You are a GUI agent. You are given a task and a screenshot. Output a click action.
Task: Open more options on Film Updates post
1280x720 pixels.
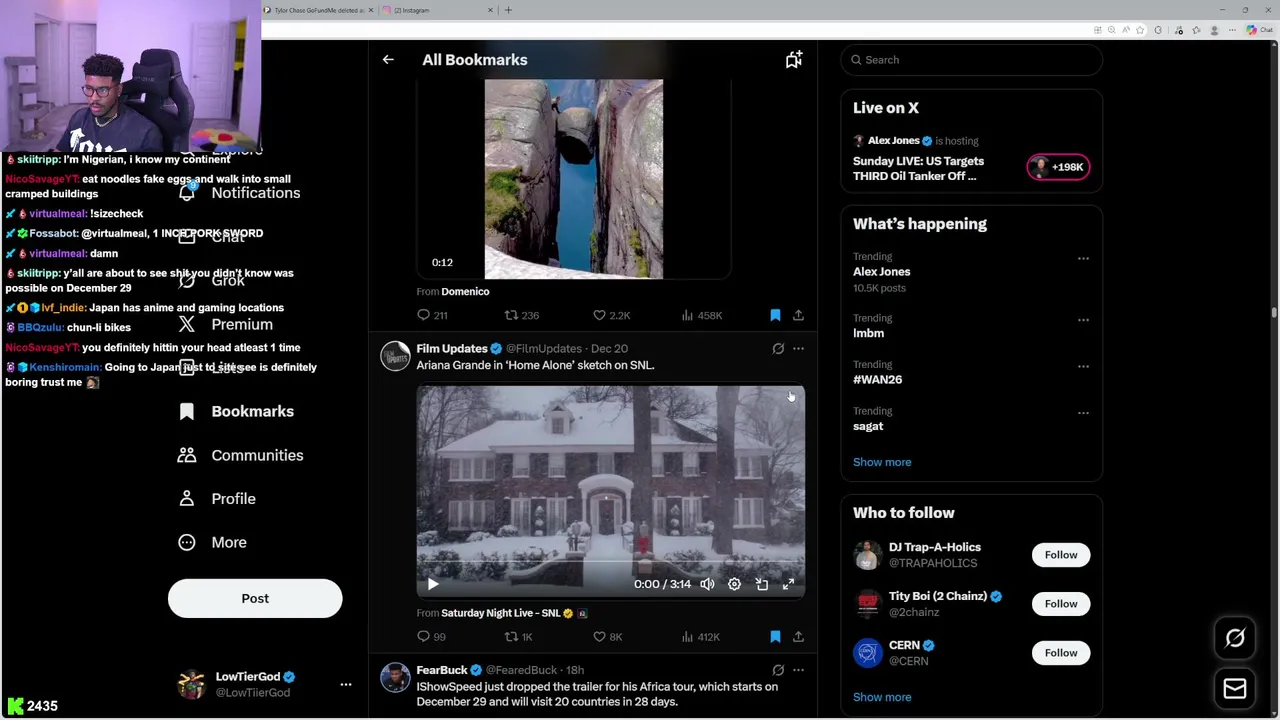[798, 349]
